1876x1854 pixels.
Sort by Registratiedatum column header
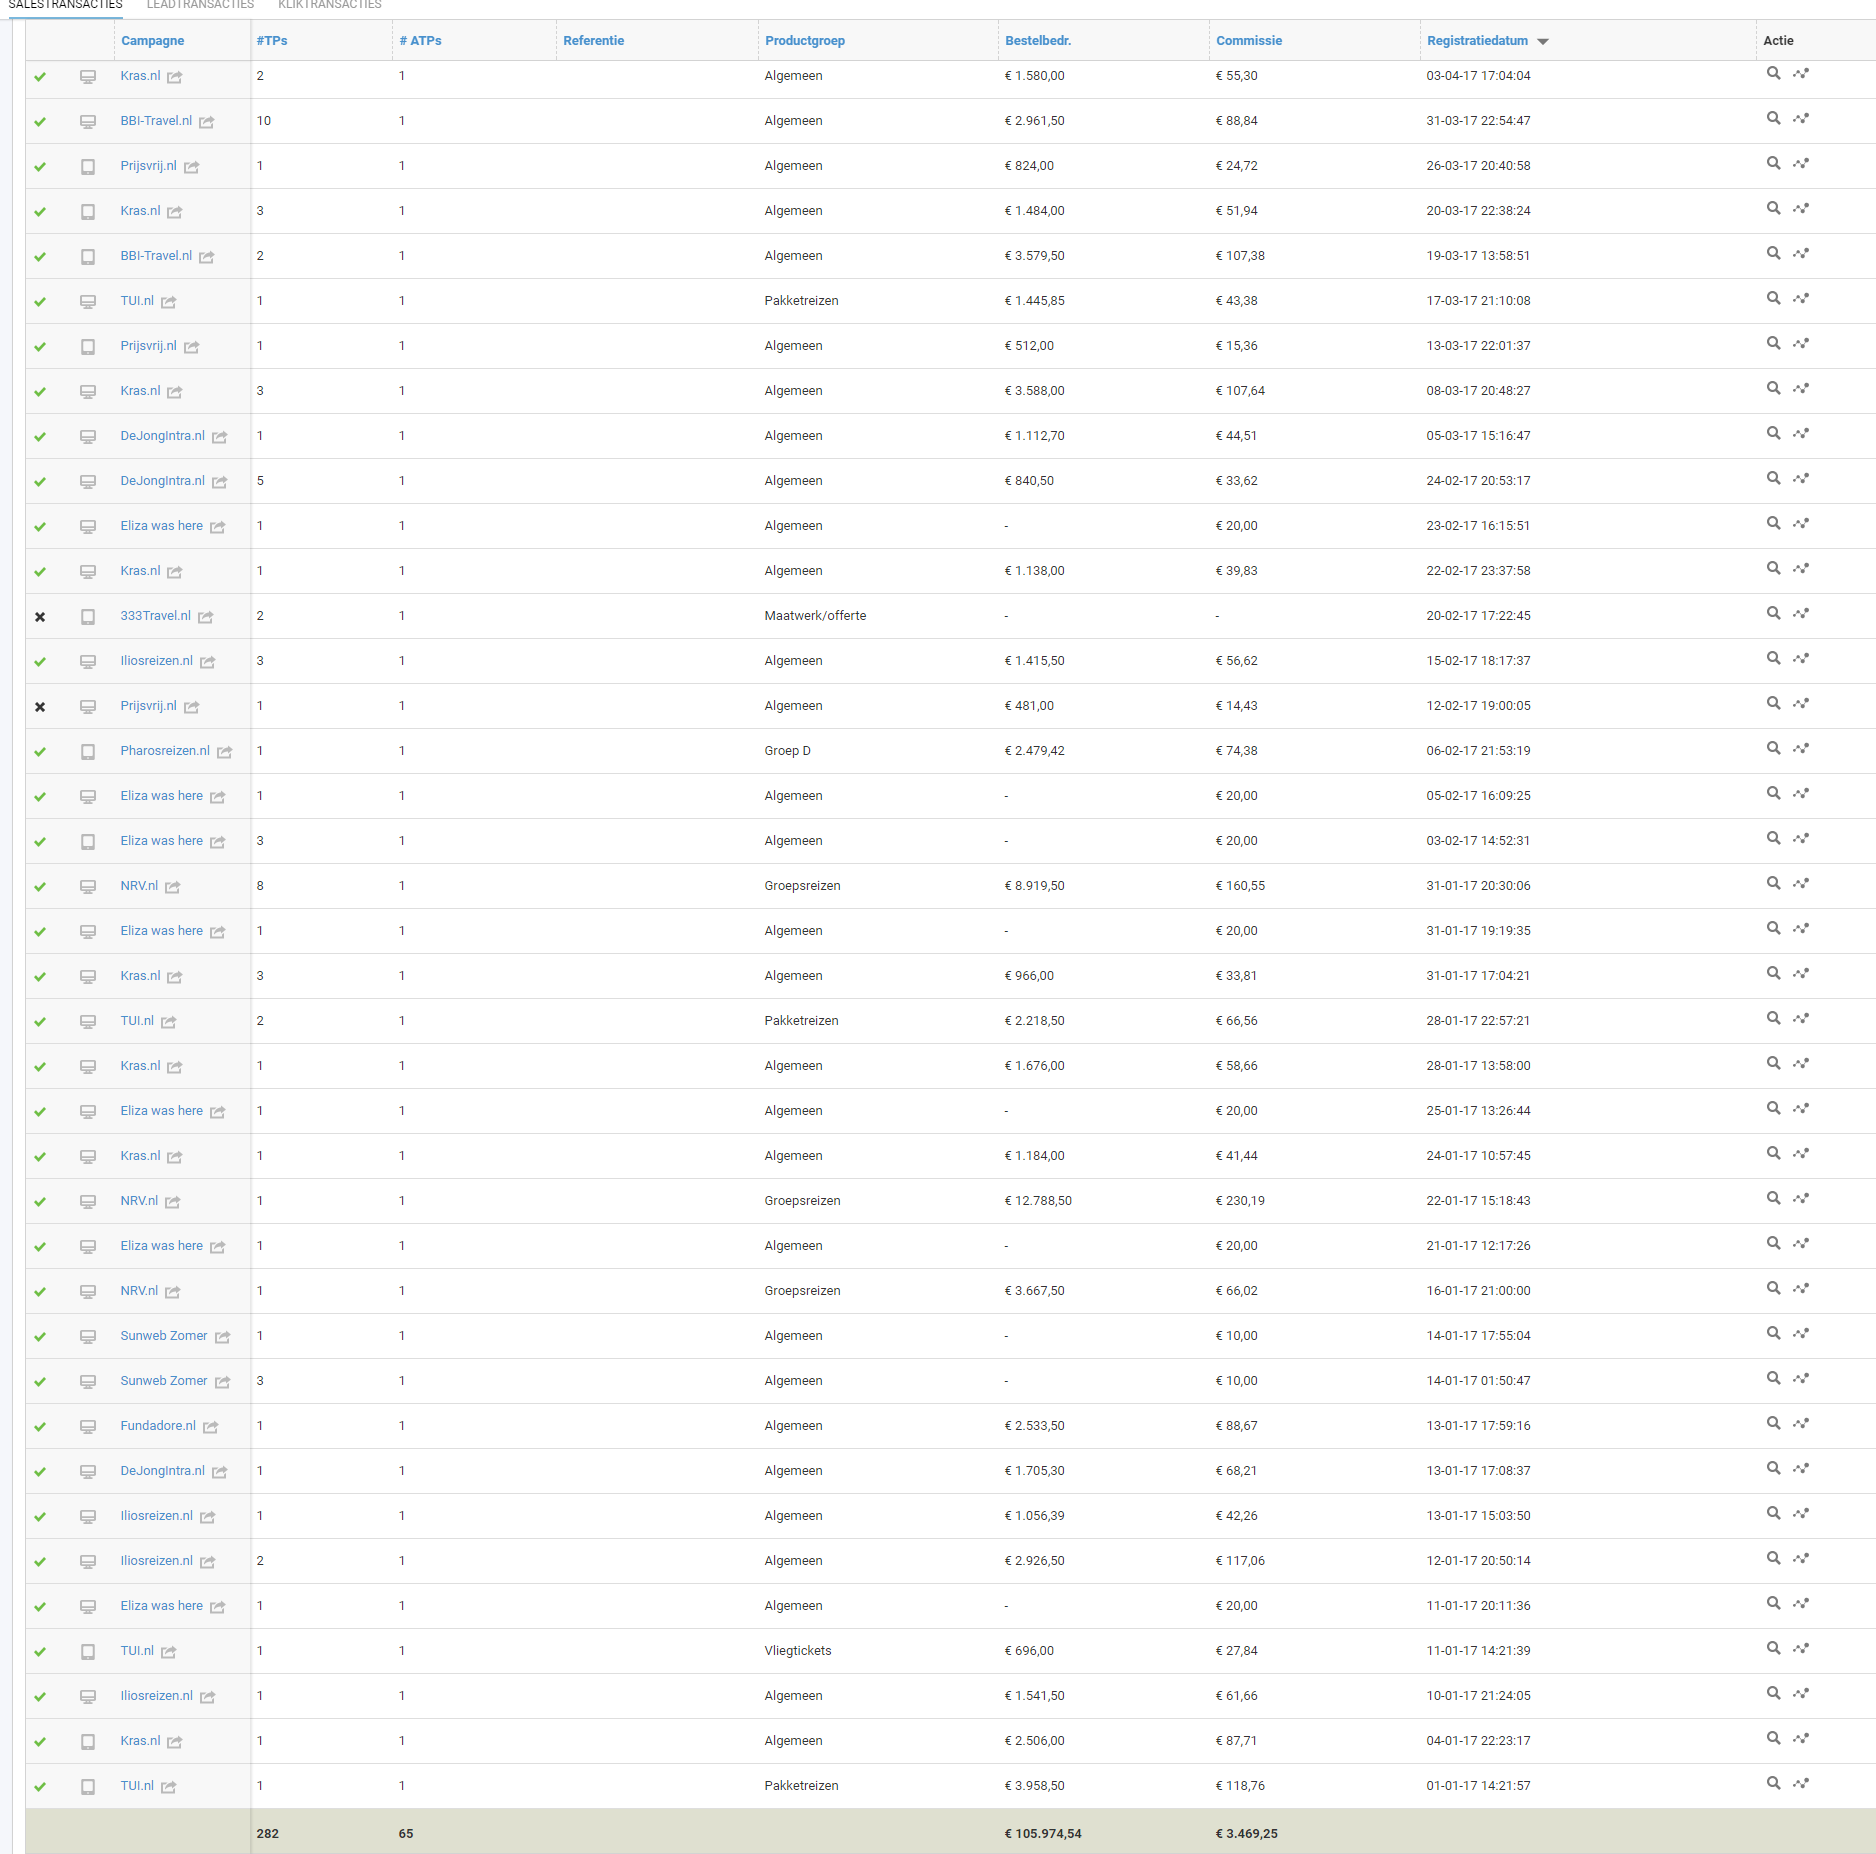1477,41
